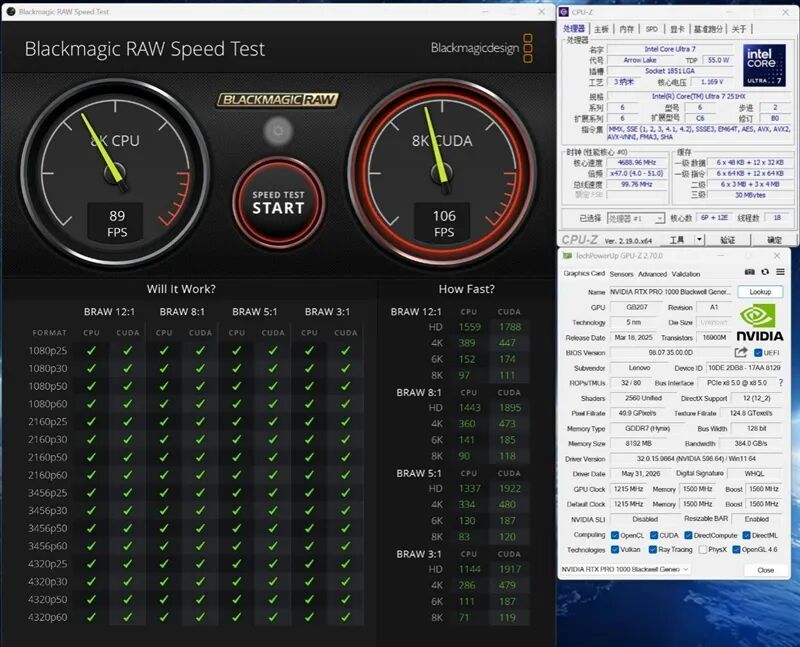Viewport: 800px width, 647px height.
Task: Switch to the 内存 tab in CPU-Z
Action: click(x=627, y=29)
